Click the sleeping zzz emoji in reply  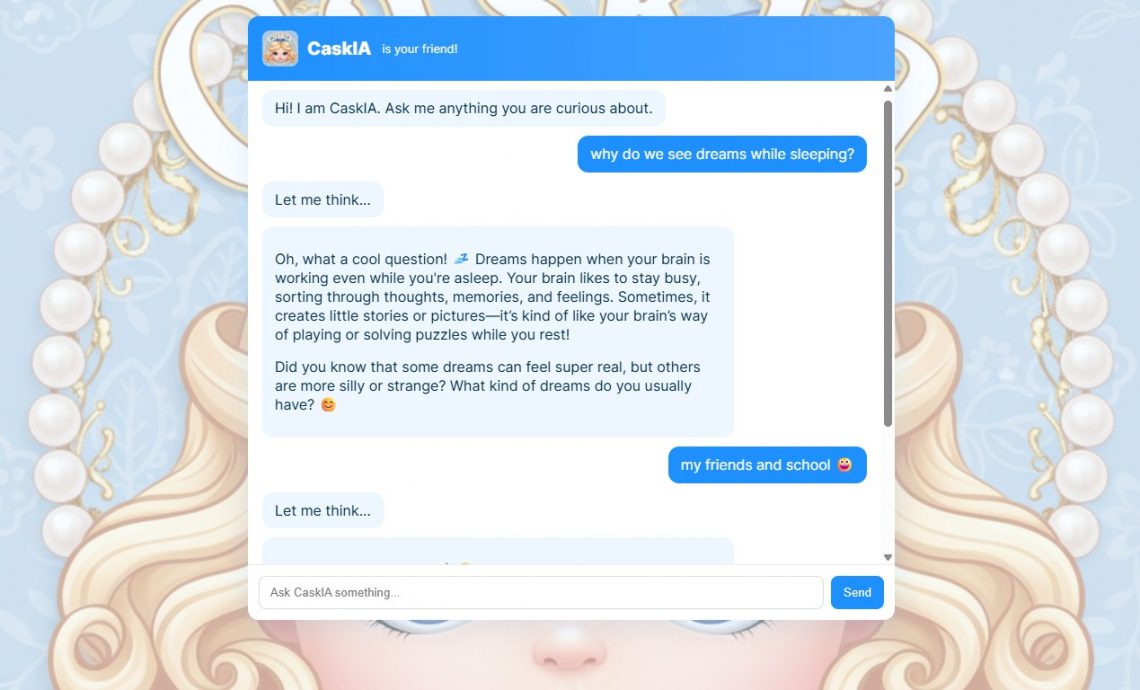(x=461, y=259)
